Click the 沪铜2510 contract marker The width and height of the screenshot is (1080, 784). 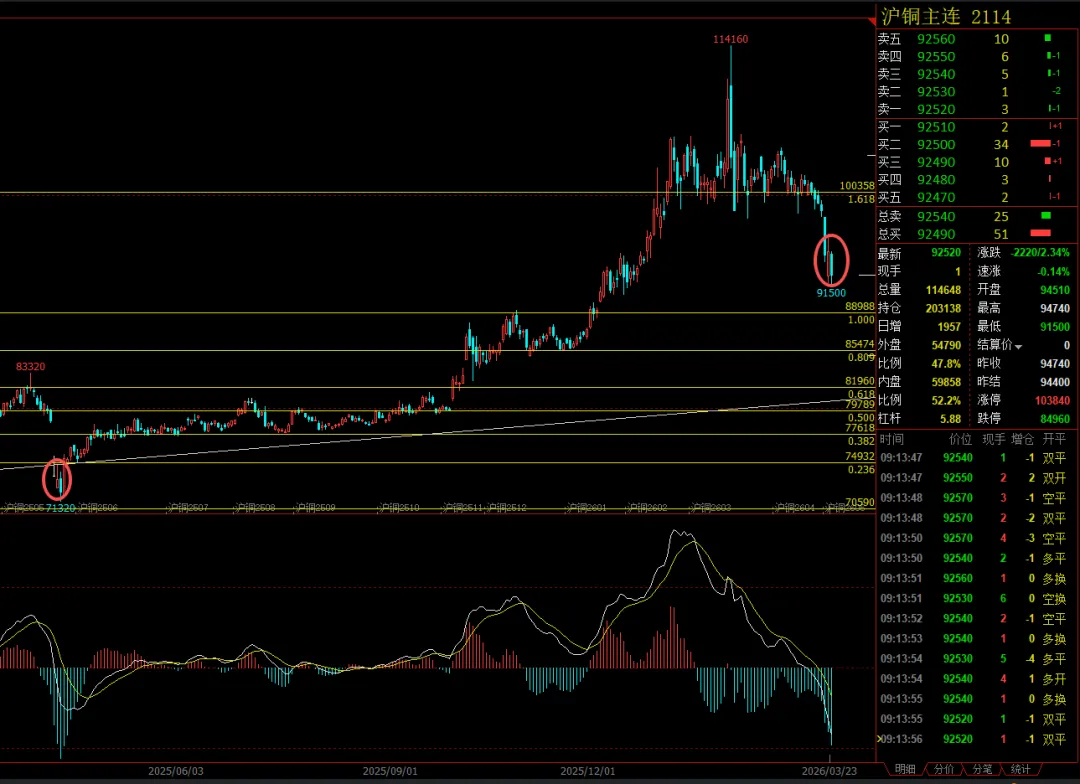[x=399, y=508]
